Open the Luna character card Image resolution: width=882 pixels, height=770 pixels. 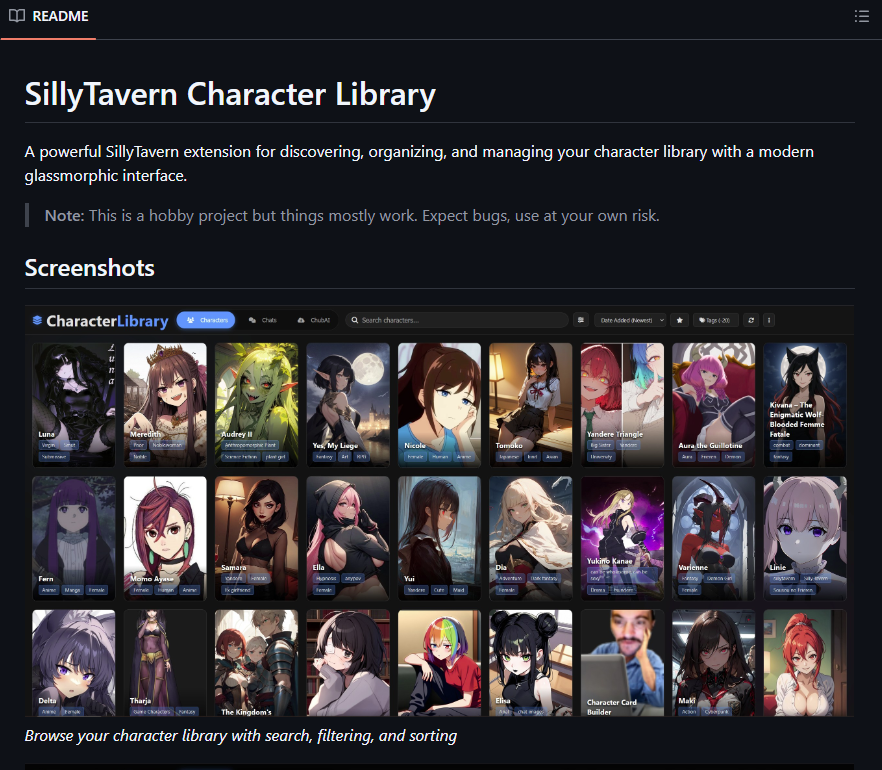coord(74,405)
